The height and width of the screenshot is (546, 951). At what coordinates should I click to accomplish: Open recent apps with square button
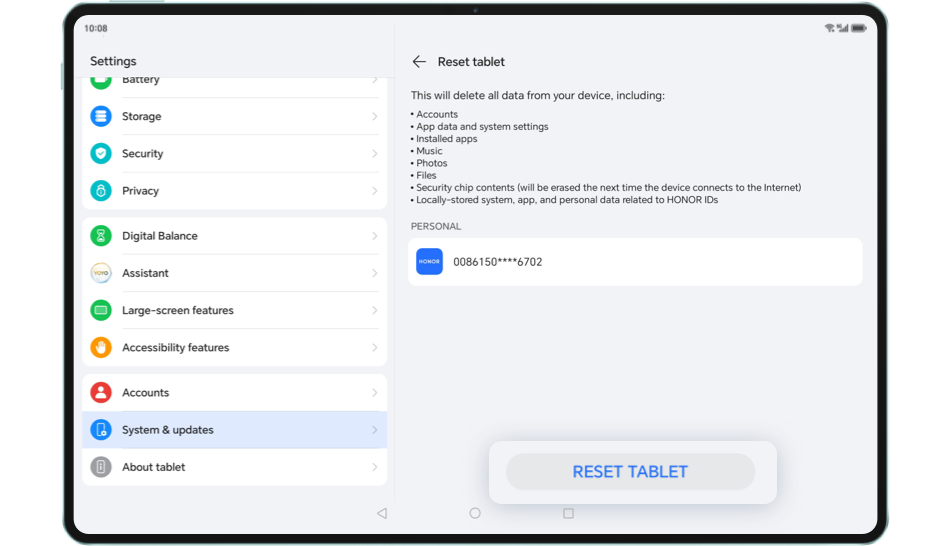(x=568, y=513)
